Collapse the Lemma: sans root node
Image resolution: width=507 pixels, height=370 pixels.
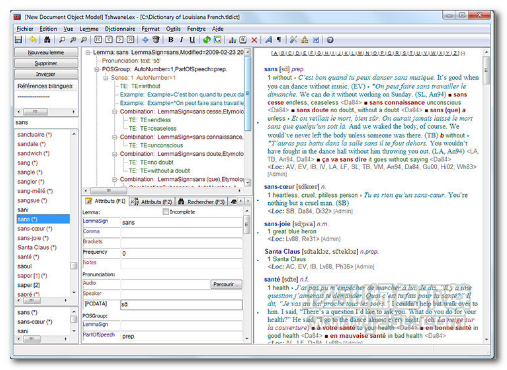tap(88, 53)
